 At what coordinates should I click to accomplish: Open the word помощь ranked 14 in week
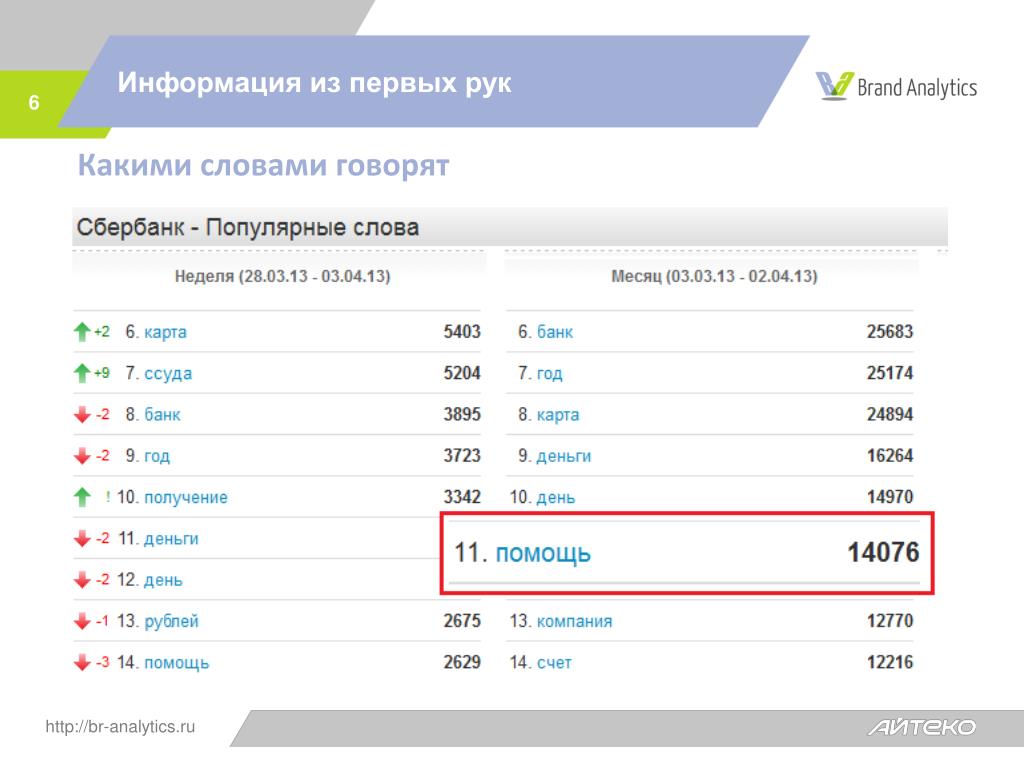tap(176, 663)
